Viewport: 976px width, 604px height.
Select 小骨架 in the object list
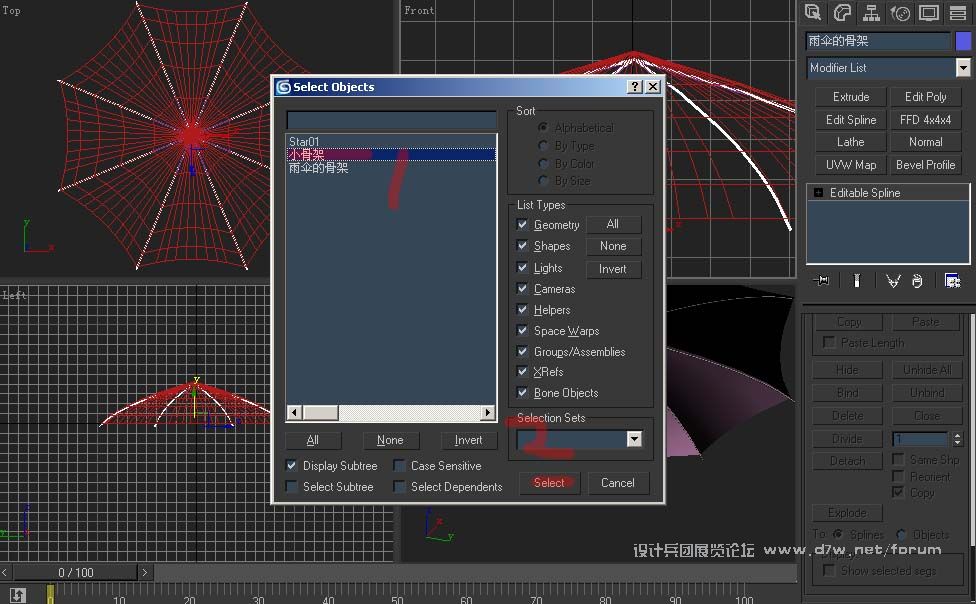click(x=392, y=154)
